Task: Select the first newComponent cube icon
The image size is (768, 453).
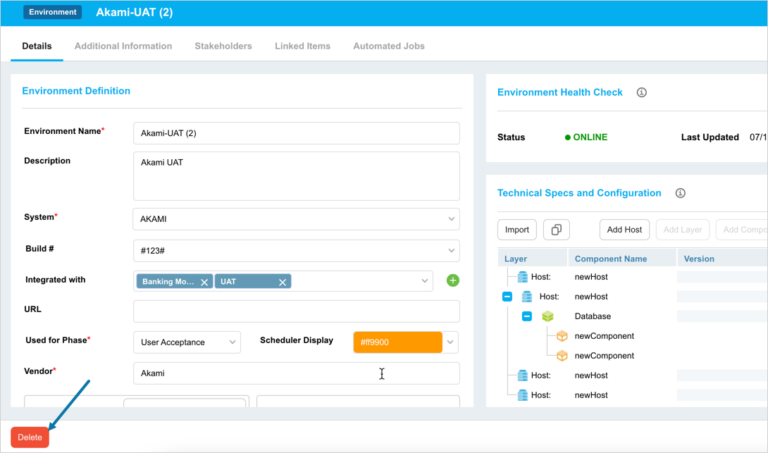Action: [x=562, y=336]
